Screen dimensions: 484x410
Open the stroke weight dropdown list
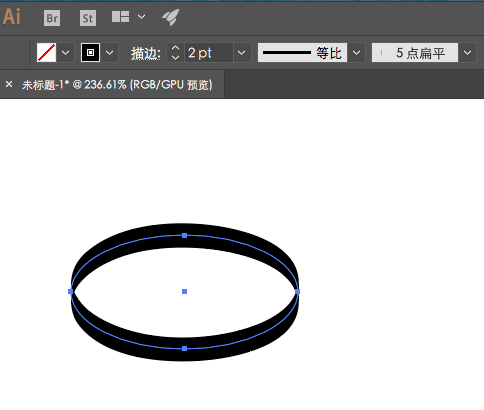pyautogui.click(x=242, y=53)
